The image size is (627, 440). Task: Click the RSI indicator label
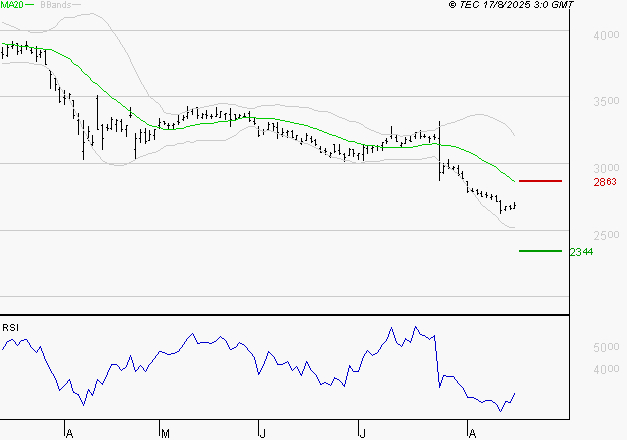click(10, 327)
